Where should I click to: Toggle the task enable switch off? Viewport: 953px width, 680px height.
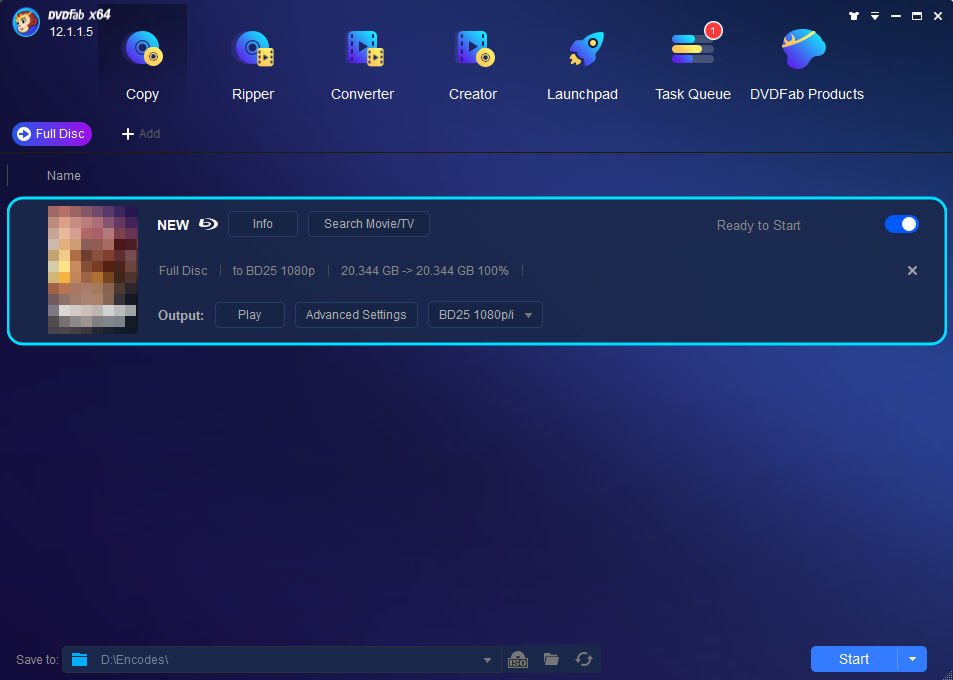(x=901, y=224)
